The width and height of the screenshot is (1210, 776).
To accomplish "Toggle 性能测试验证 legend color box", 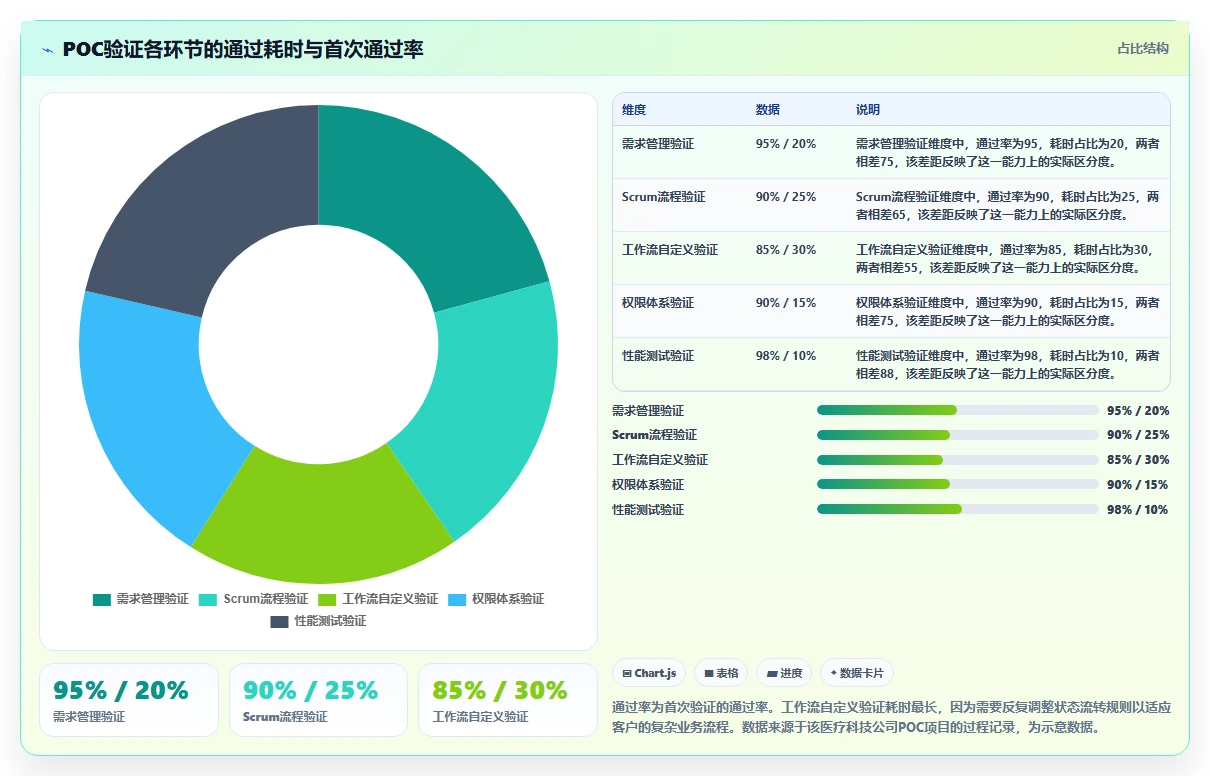I will click(x=280, y=622).
